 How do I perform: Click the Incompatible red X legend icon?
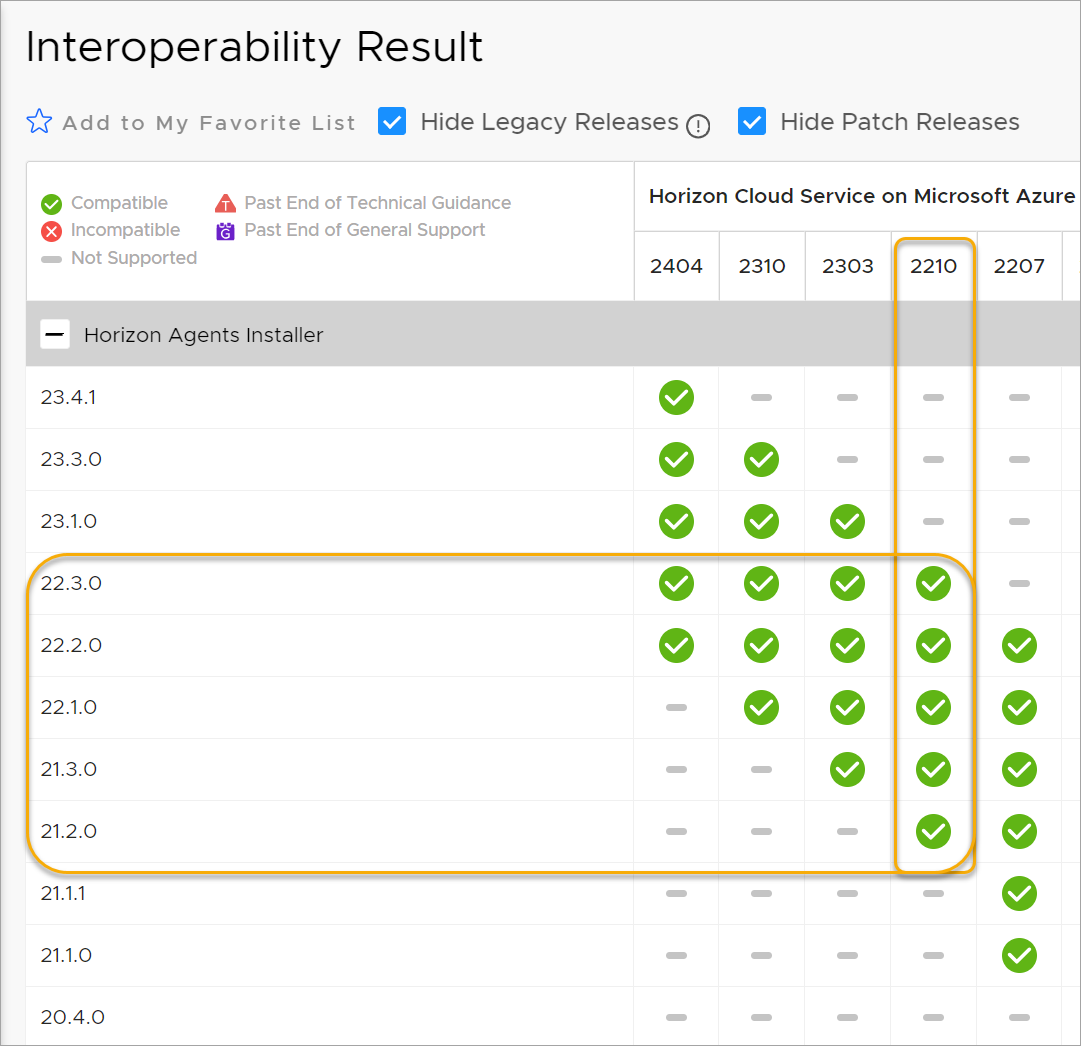[x=52, y=231]
